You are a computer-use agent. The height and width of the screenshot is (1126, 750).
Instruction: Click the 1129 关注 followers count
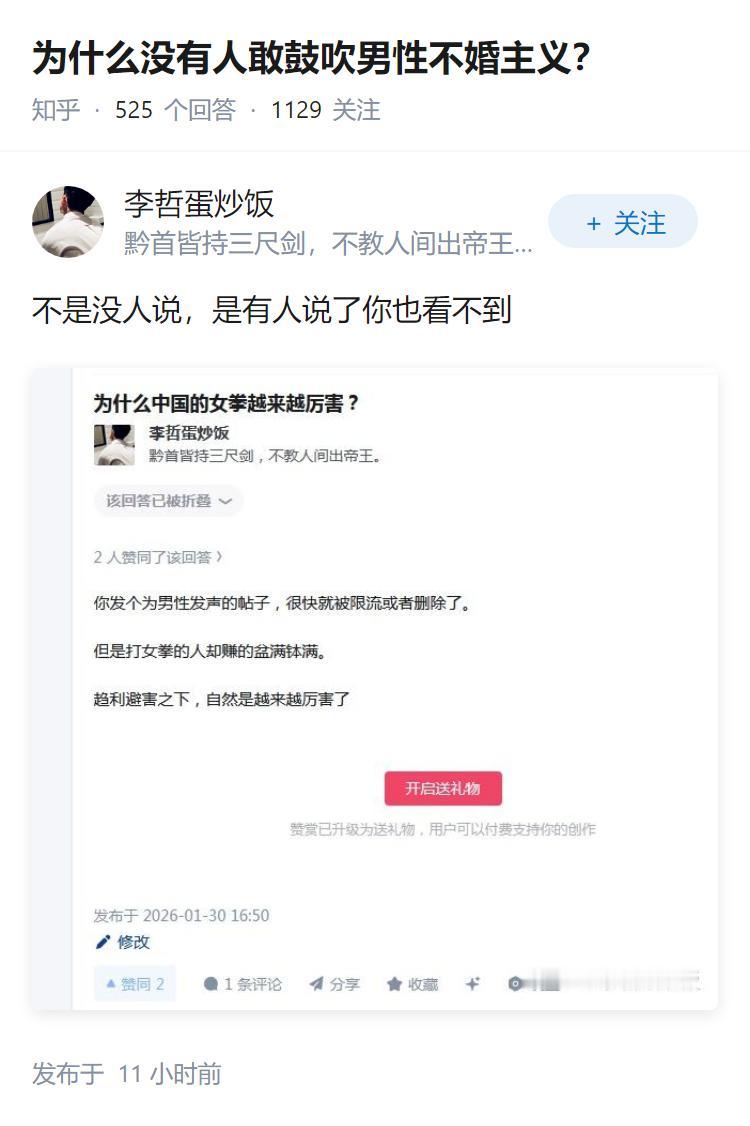click(325, 110)
